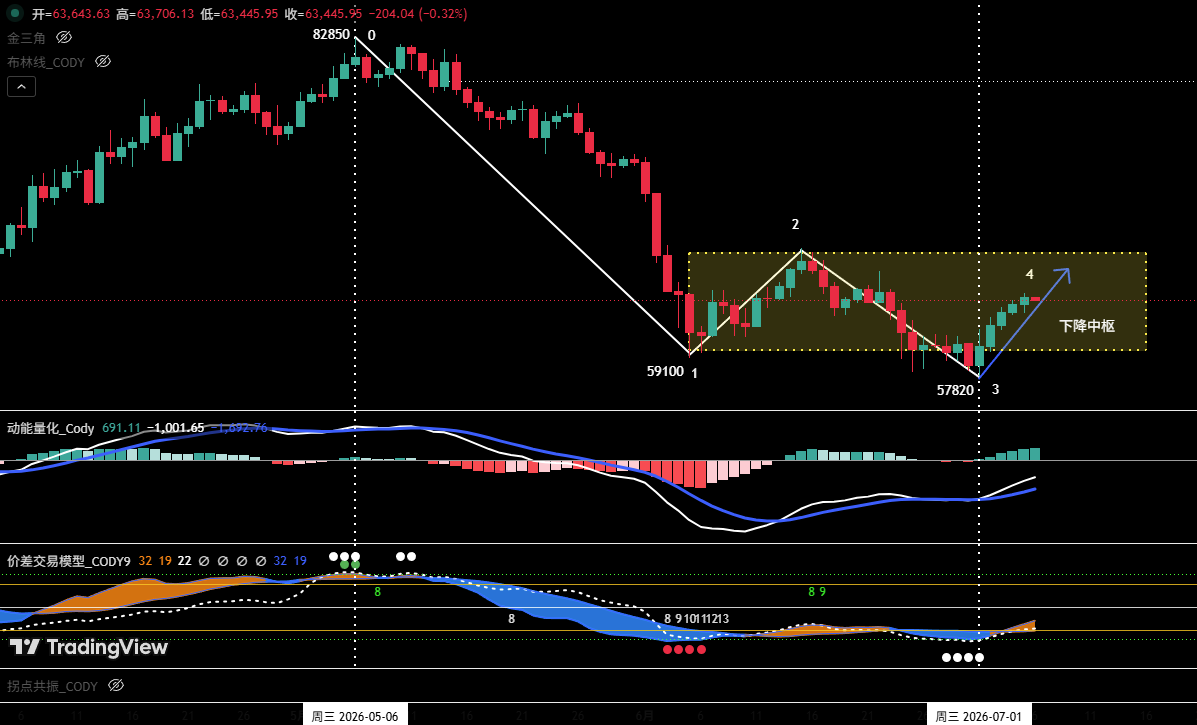This screenshot has width=1197, height=725.
Task: Click the green dots under 82850 peak
Action: [350, 566]
